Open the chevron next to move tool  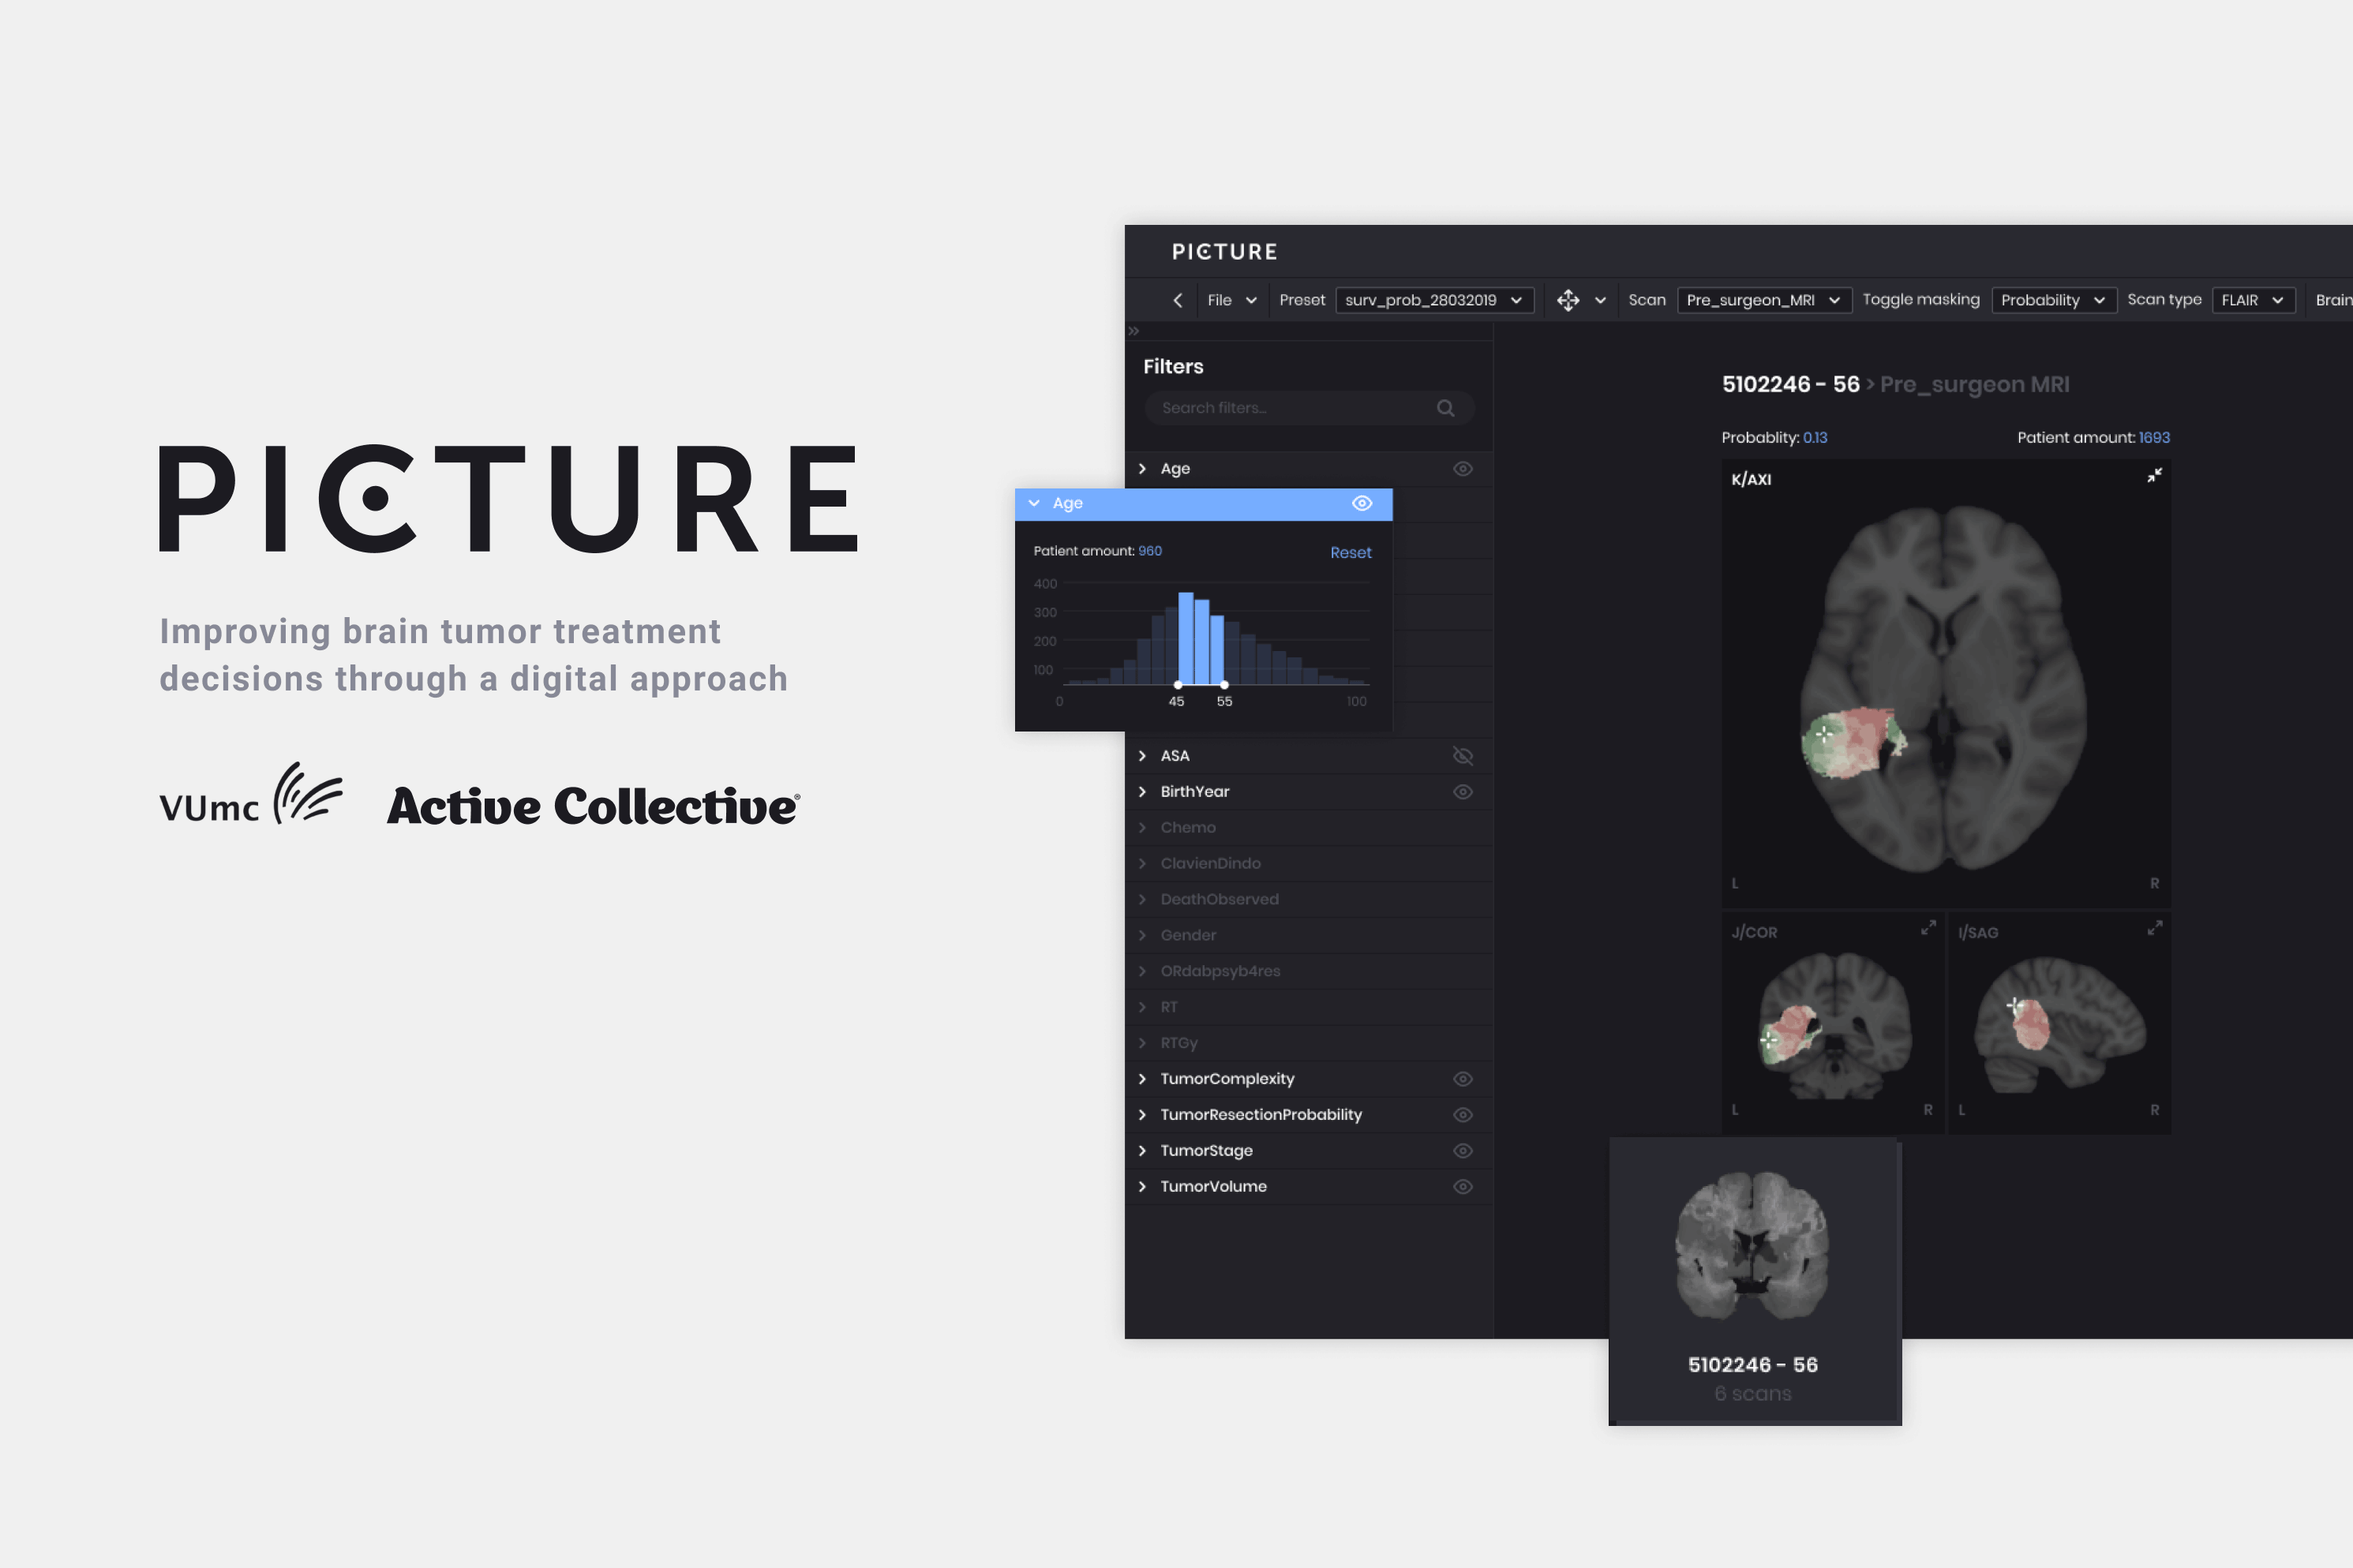point(1600,300)
